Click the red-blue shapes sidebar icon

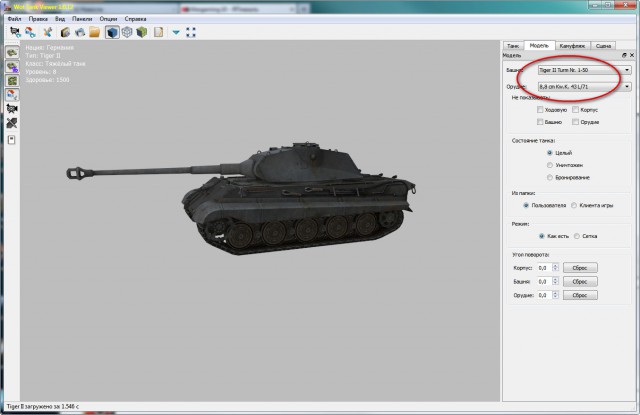[12, 95]
